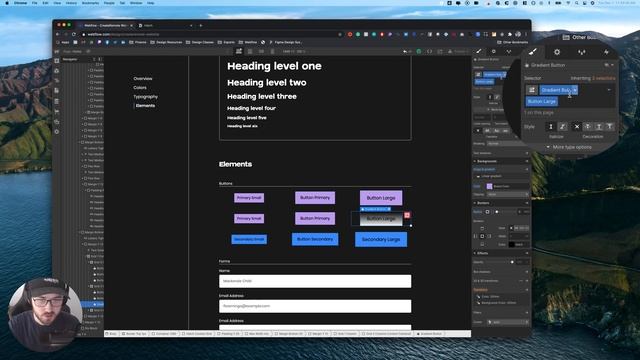Open the black border color swatch
640x360 pixels.
[511, 244]
